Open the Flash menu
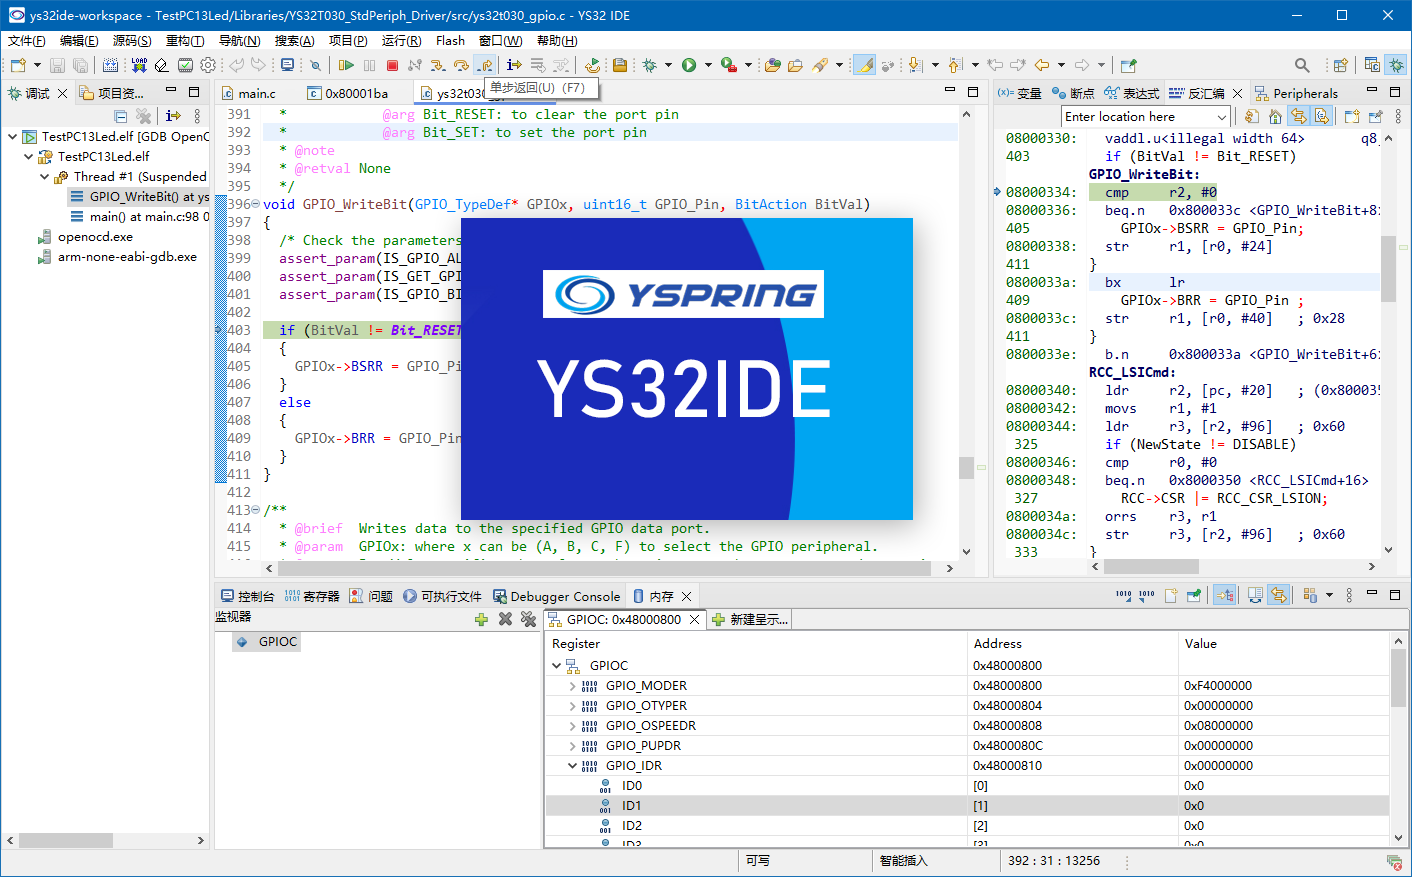The image size is (1412, 877). tap(450, 41)
